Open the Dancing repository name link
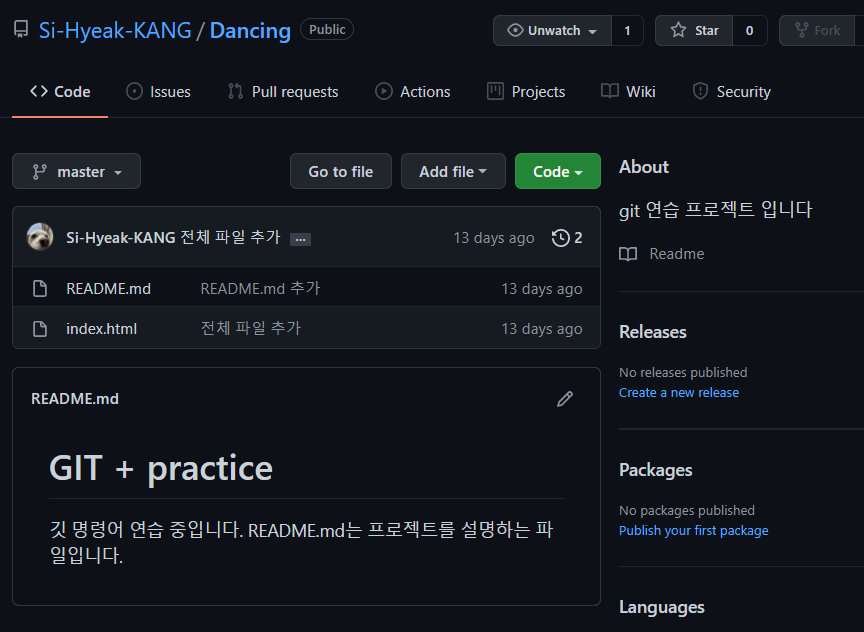 [x=250, y=30]
